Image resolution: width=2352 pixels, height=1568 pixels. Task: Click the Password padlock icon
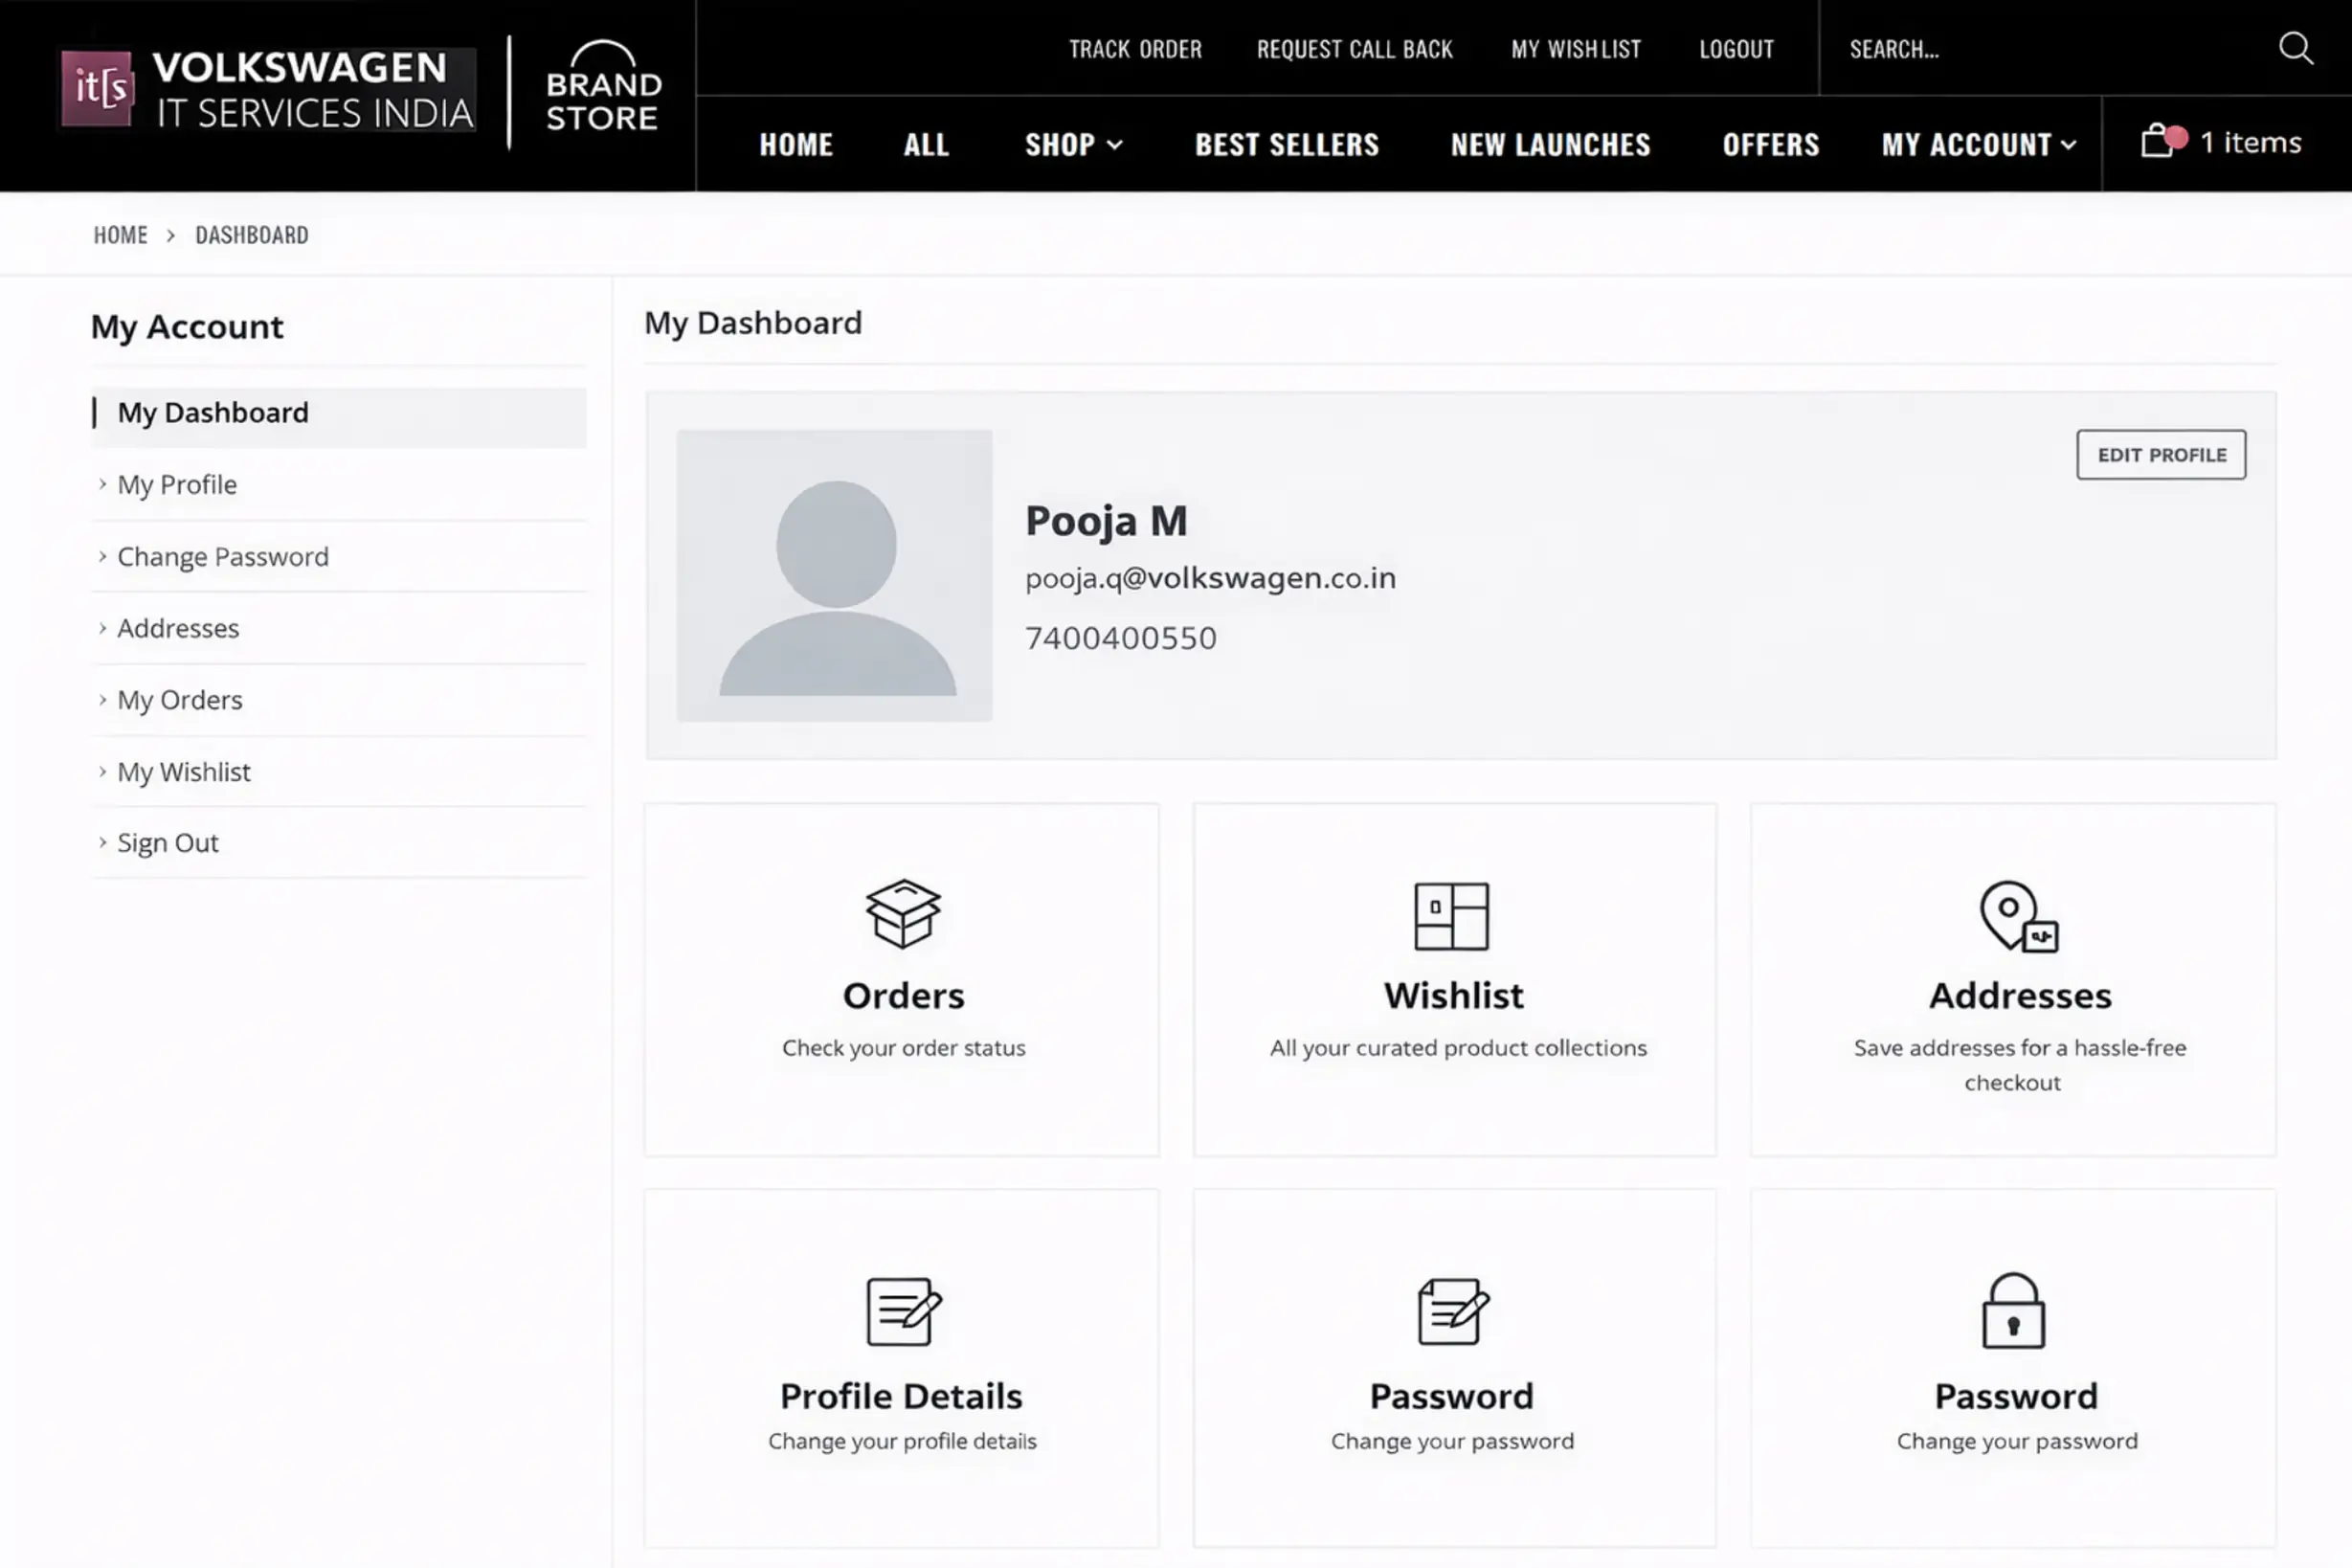tap(2013, 1313)
